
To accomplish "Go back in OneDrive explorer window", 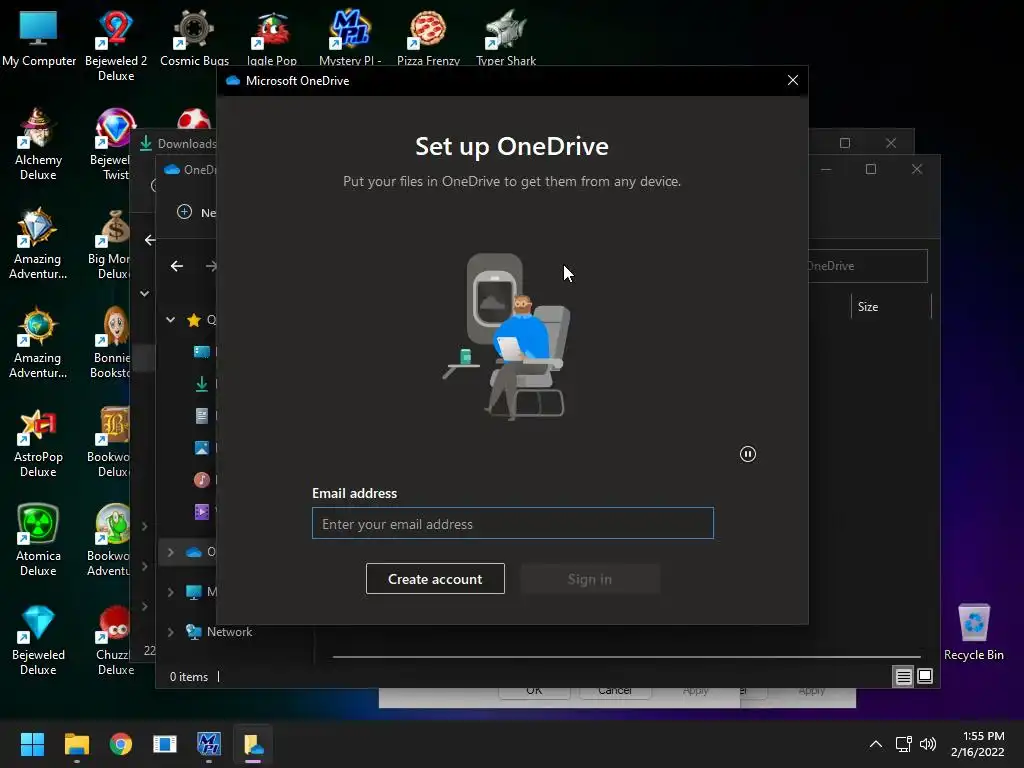I will (x=177, y=266).
